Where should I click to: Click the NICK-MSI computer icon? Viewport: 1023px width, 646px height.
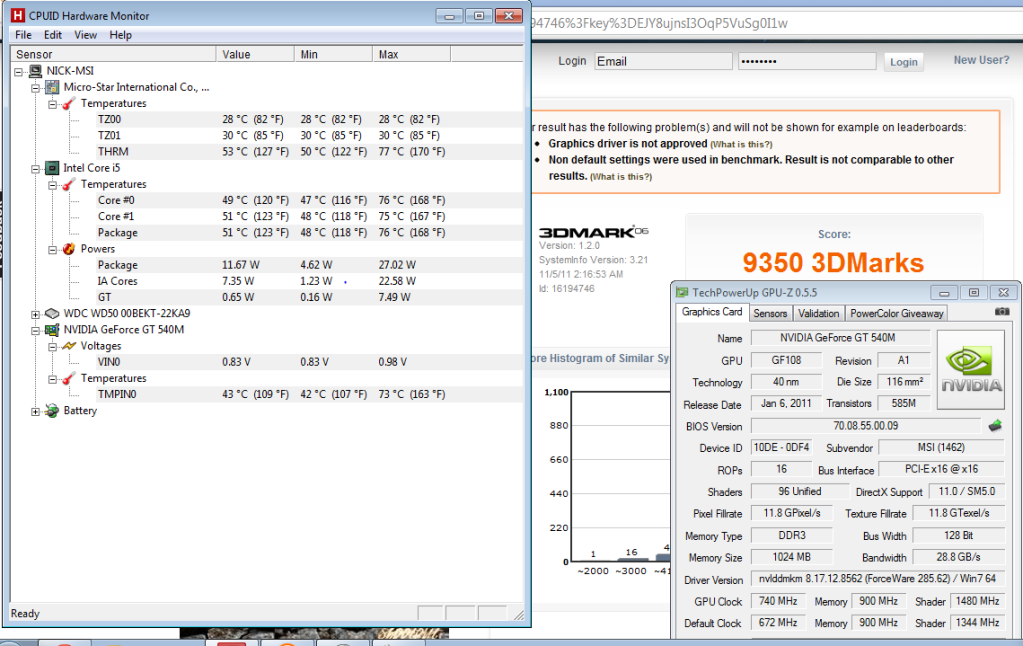click(35, 71)
